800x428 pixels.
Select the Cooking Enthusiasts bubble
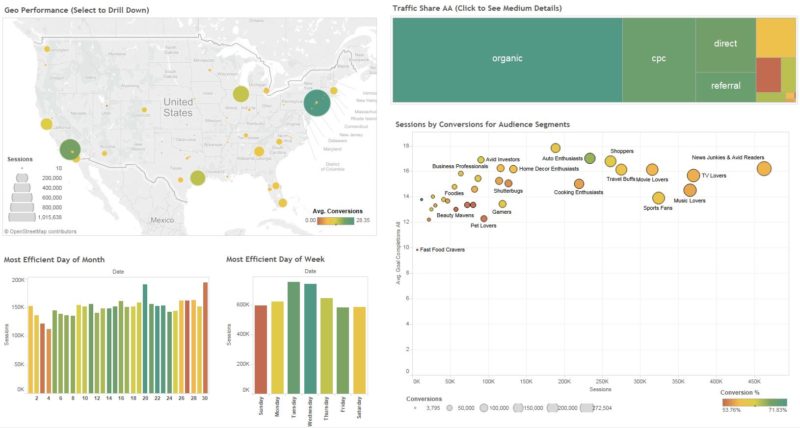[579, 184]
